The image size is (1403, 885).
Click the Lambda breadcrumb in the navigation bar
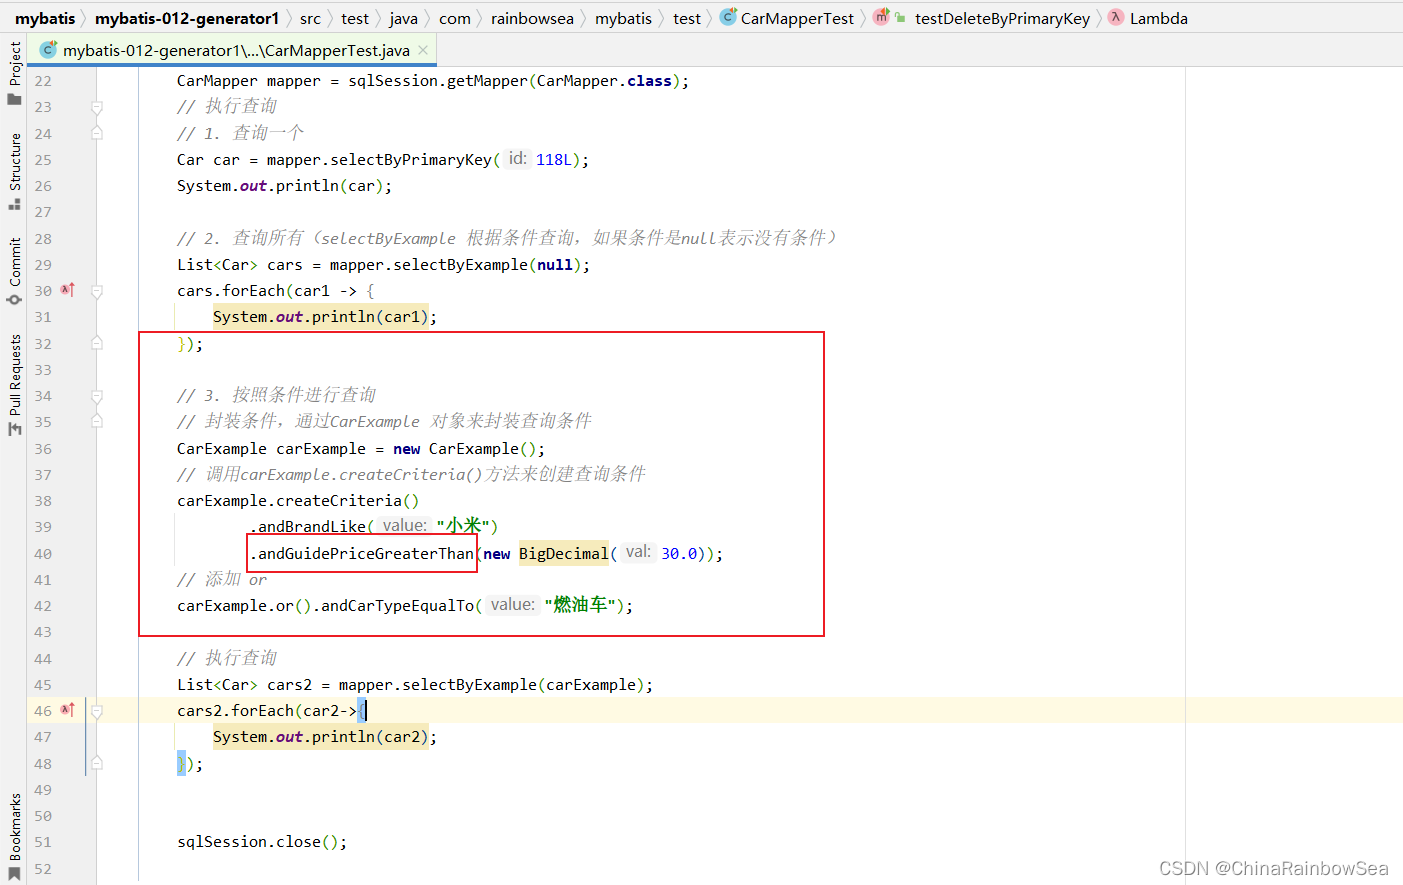tap(1158, 18)
